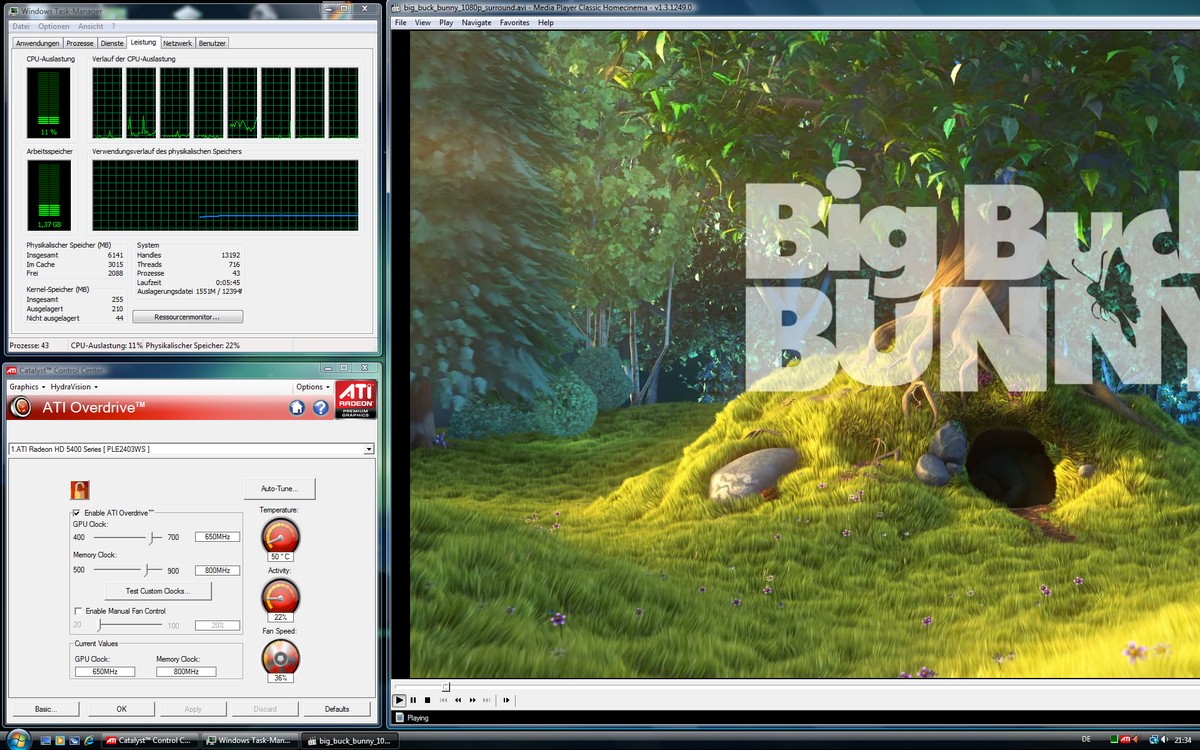Switch to the Dienste tab
This screenshot has height=750, width=1200.
[112, 43]
